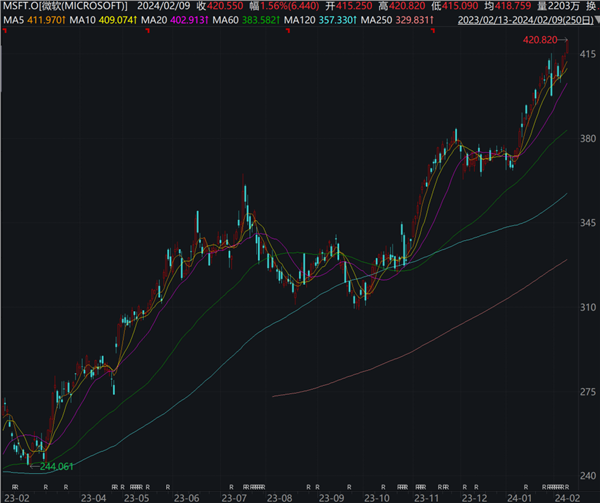600x503 pixels.
Task: Click the MA20 indicator value
Action: (191, 20)
